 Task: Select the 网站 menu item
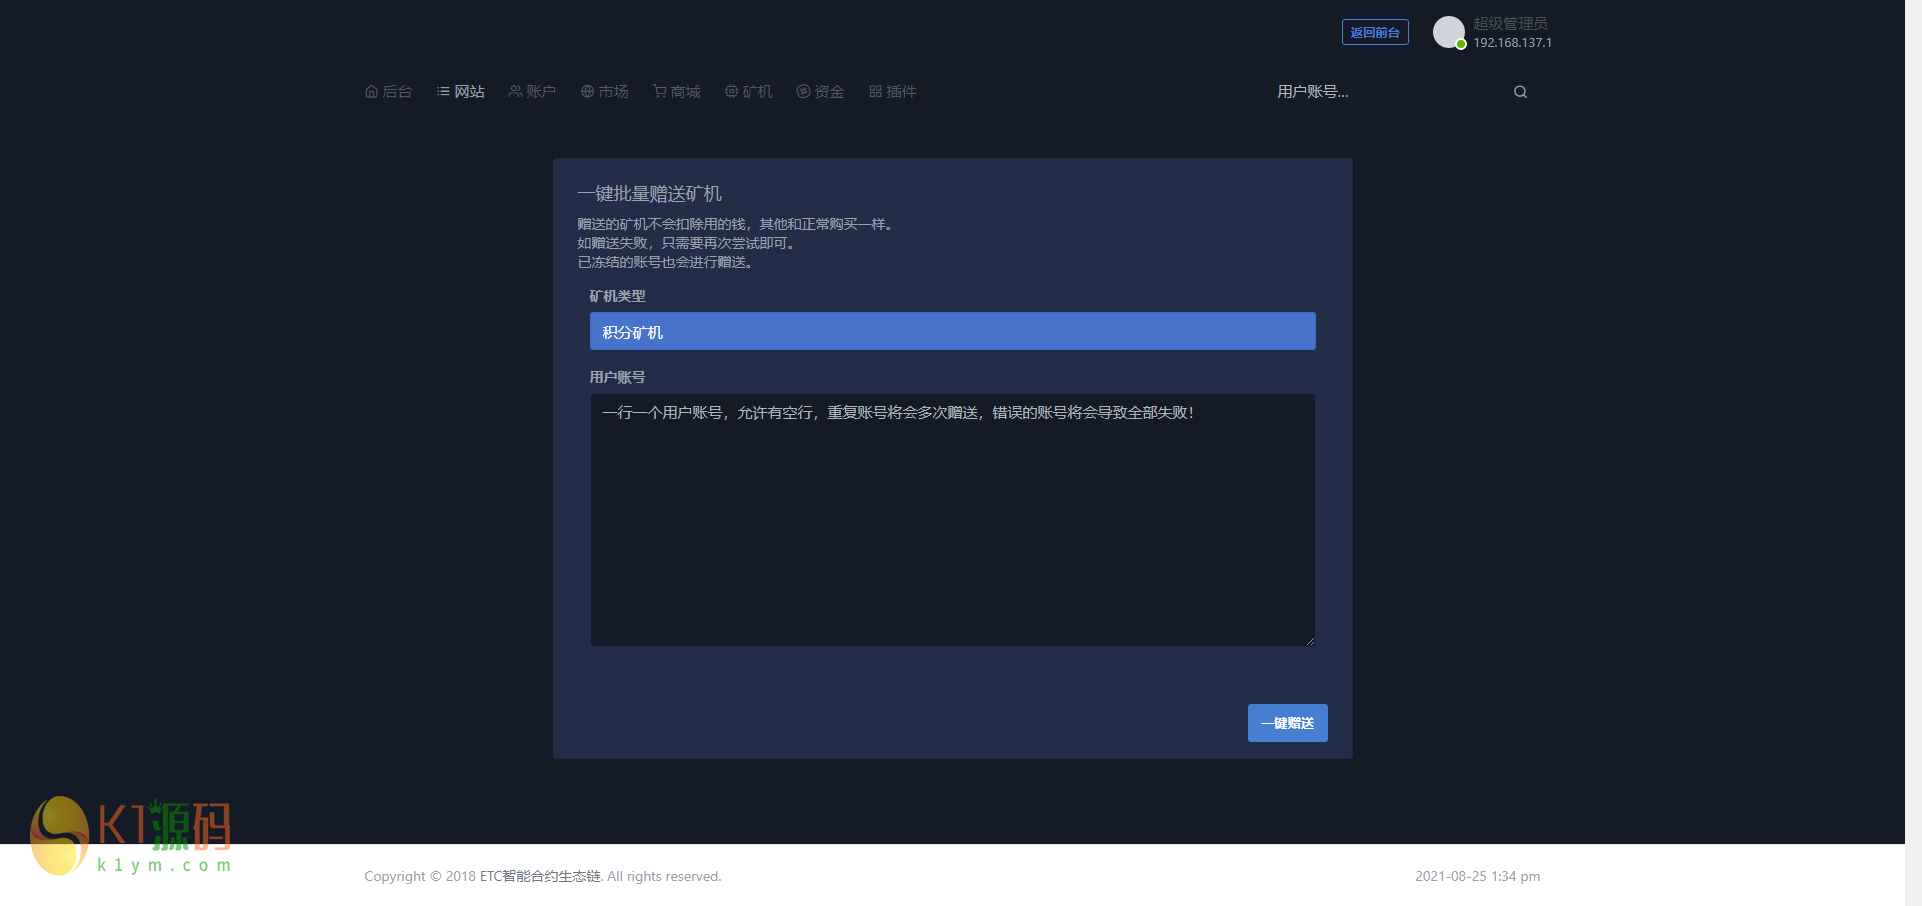(461, 92)
